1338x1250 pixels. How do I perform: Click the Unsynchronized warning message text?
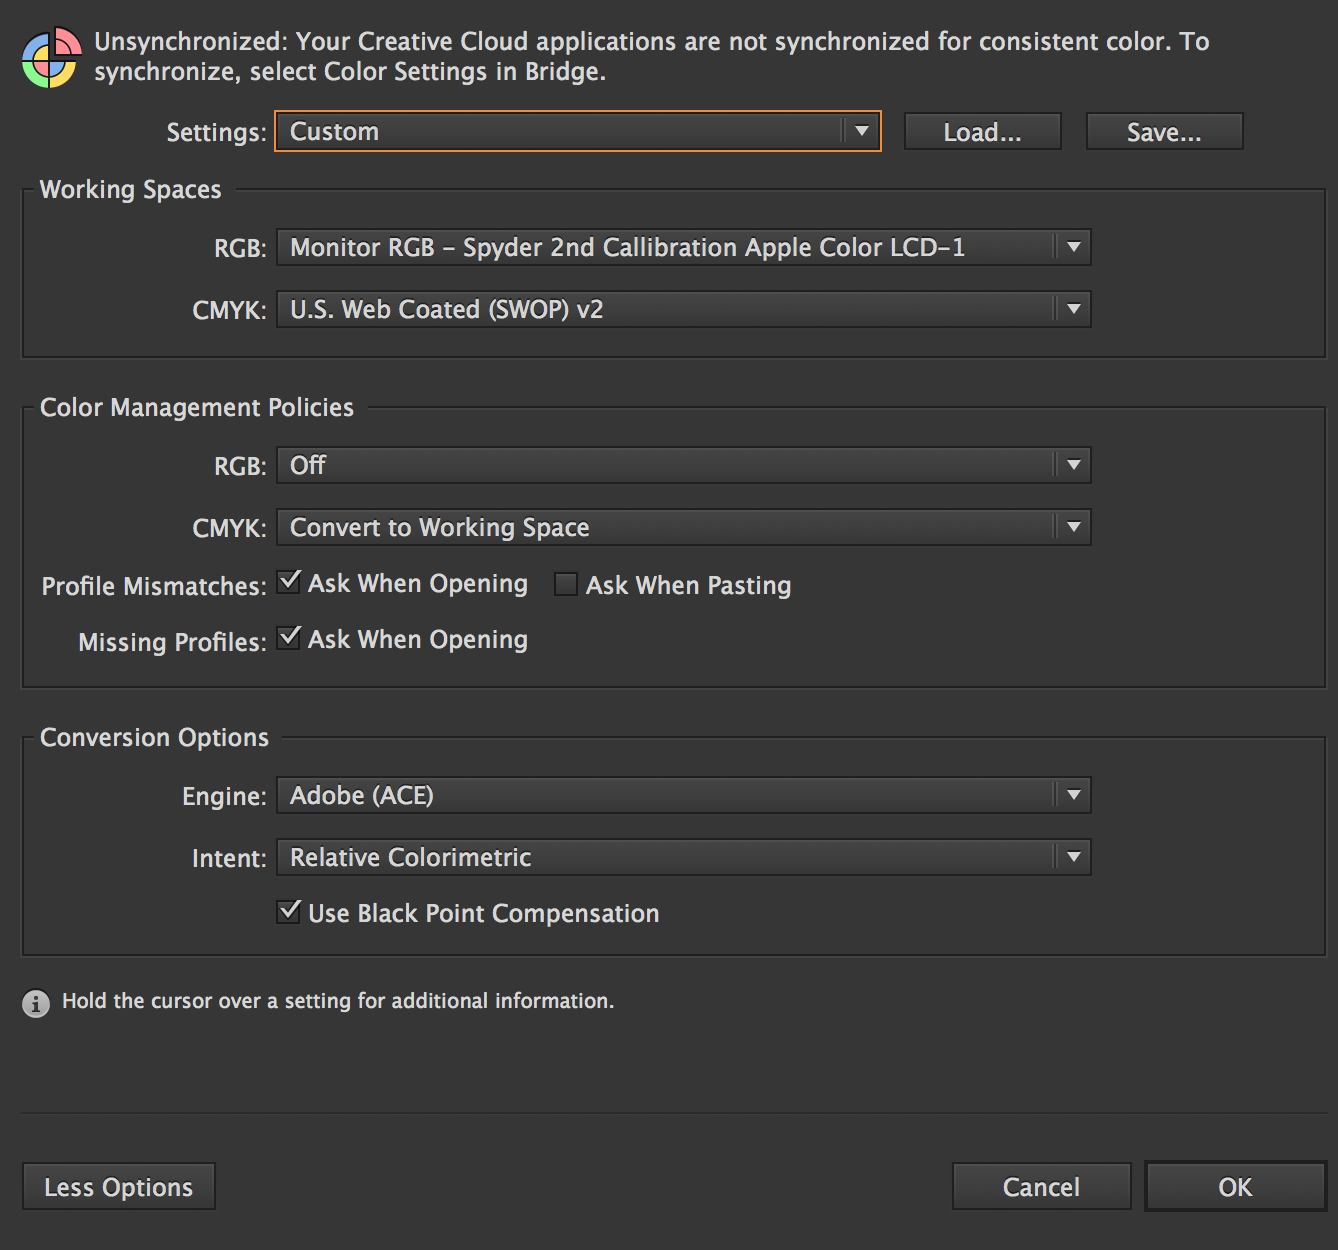click(652, 56)
